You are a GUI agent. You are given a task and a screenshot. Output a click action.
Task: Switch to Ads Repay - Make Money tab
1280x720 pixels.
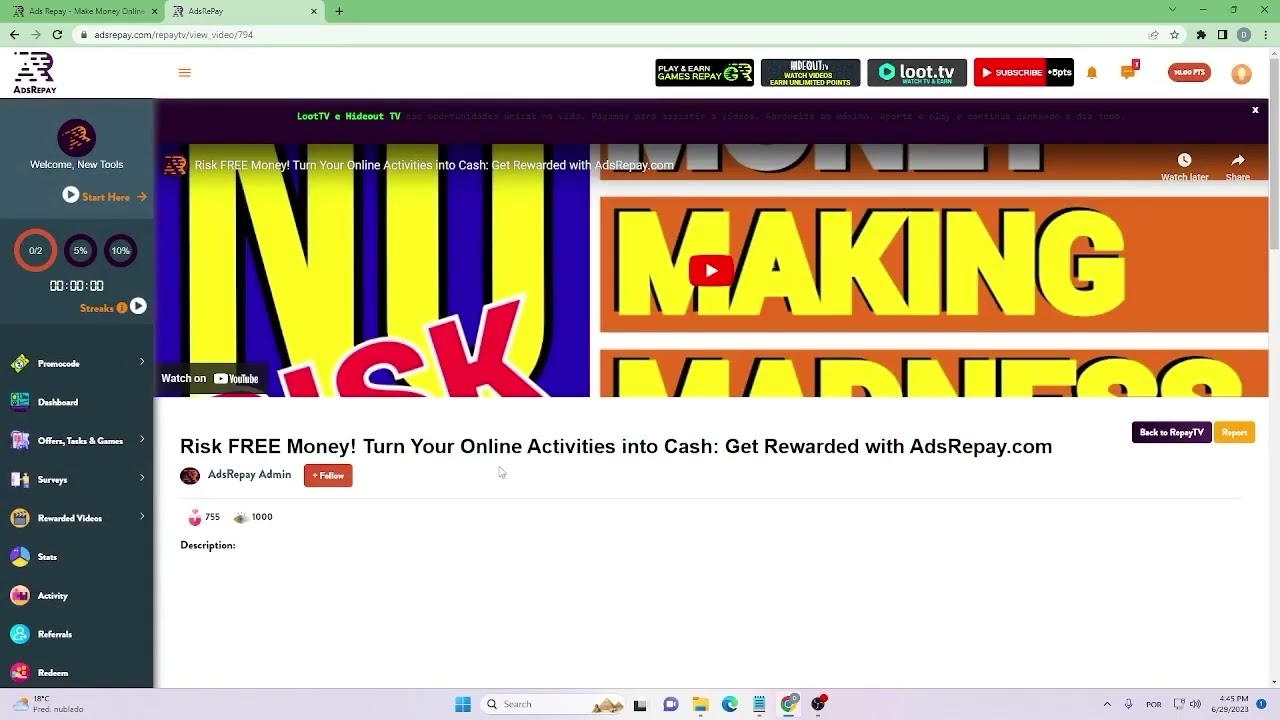point(83,11)
